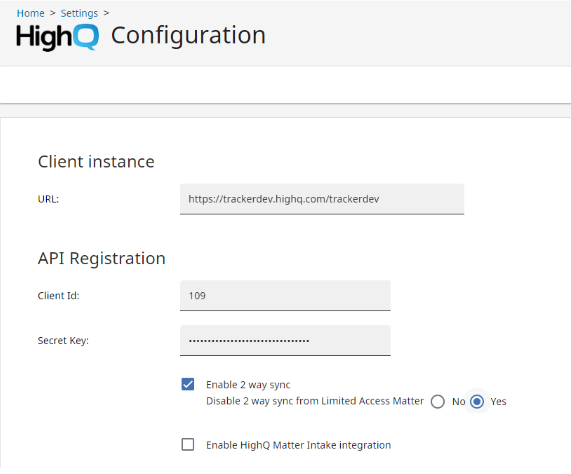This screenshot has height=474, width=571.
Task: Click the 'Secret Key:' label
Action: coord(63,341)
